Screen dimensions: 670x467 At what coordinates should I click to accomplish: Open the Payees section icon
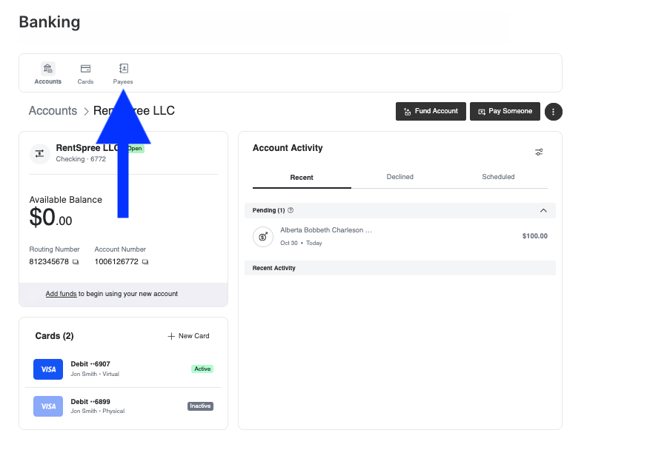(x=123, y=69)
